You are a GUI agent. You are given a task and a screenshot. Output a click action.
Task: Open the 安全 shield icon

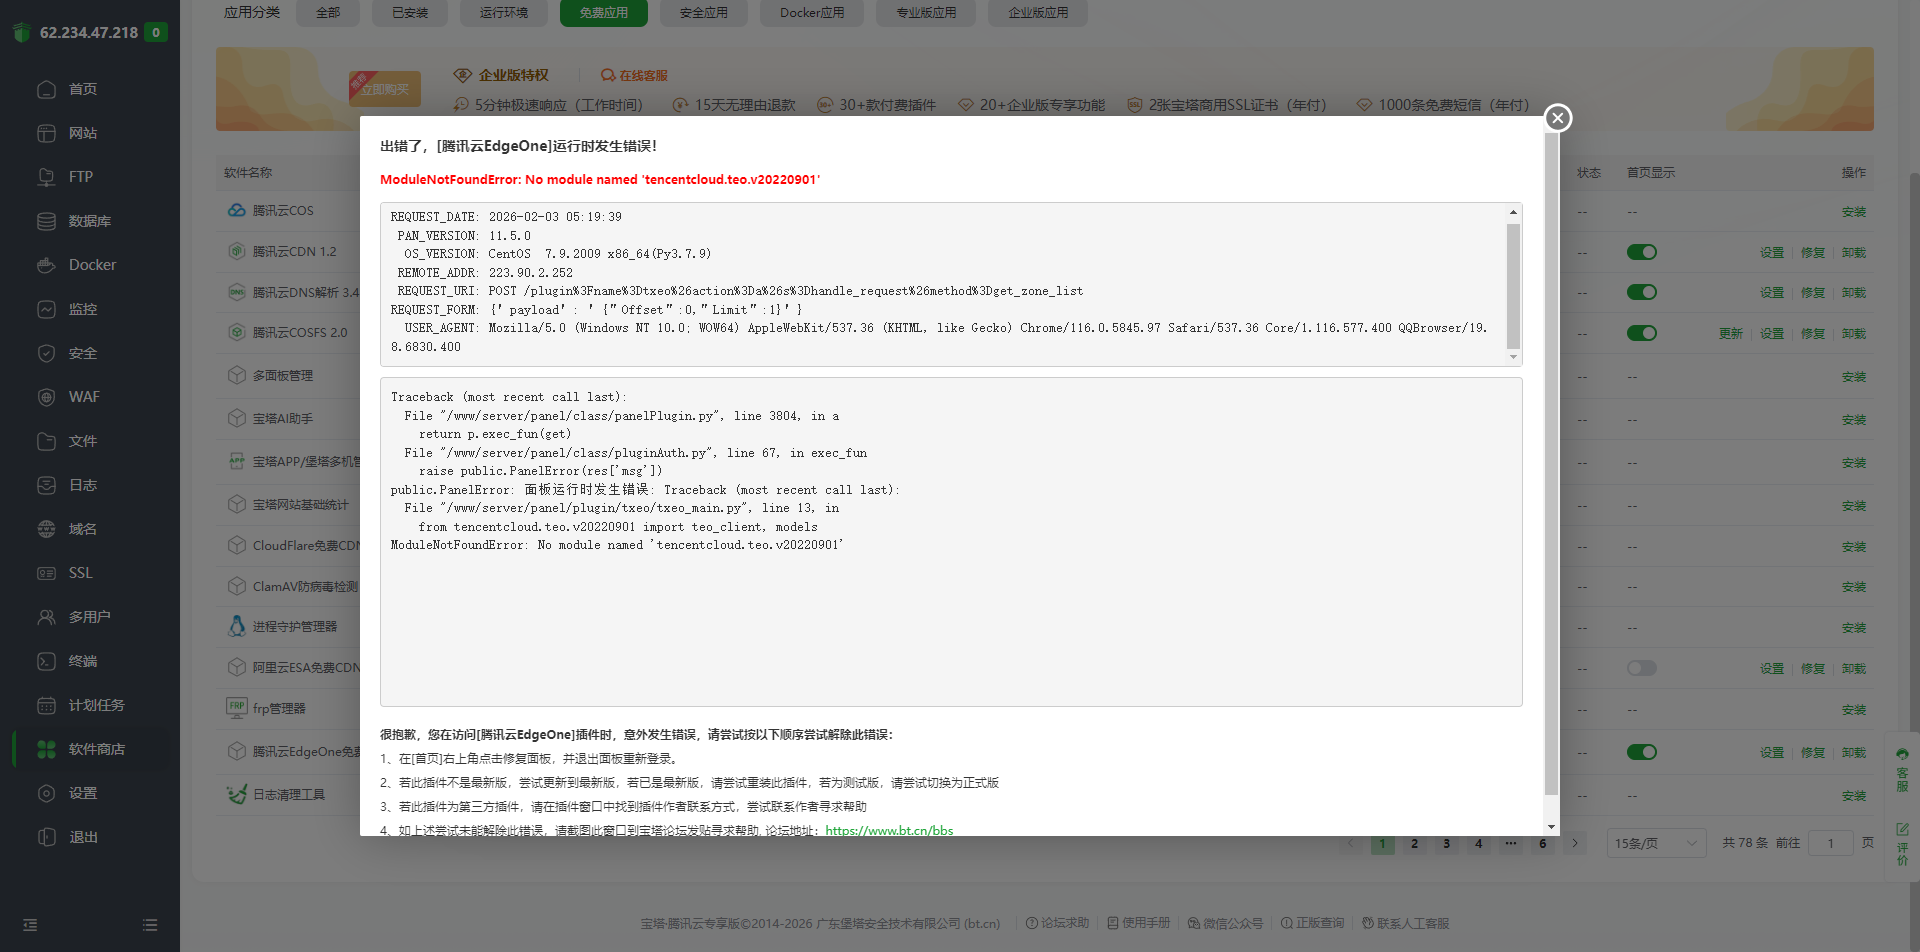point(46,353)
